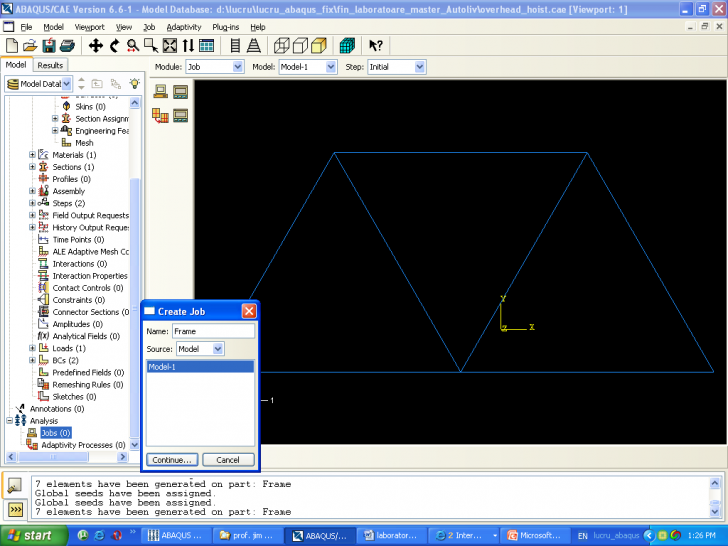Select the Pan View tool
Viewport: 728px width, 546px height.
97,46
